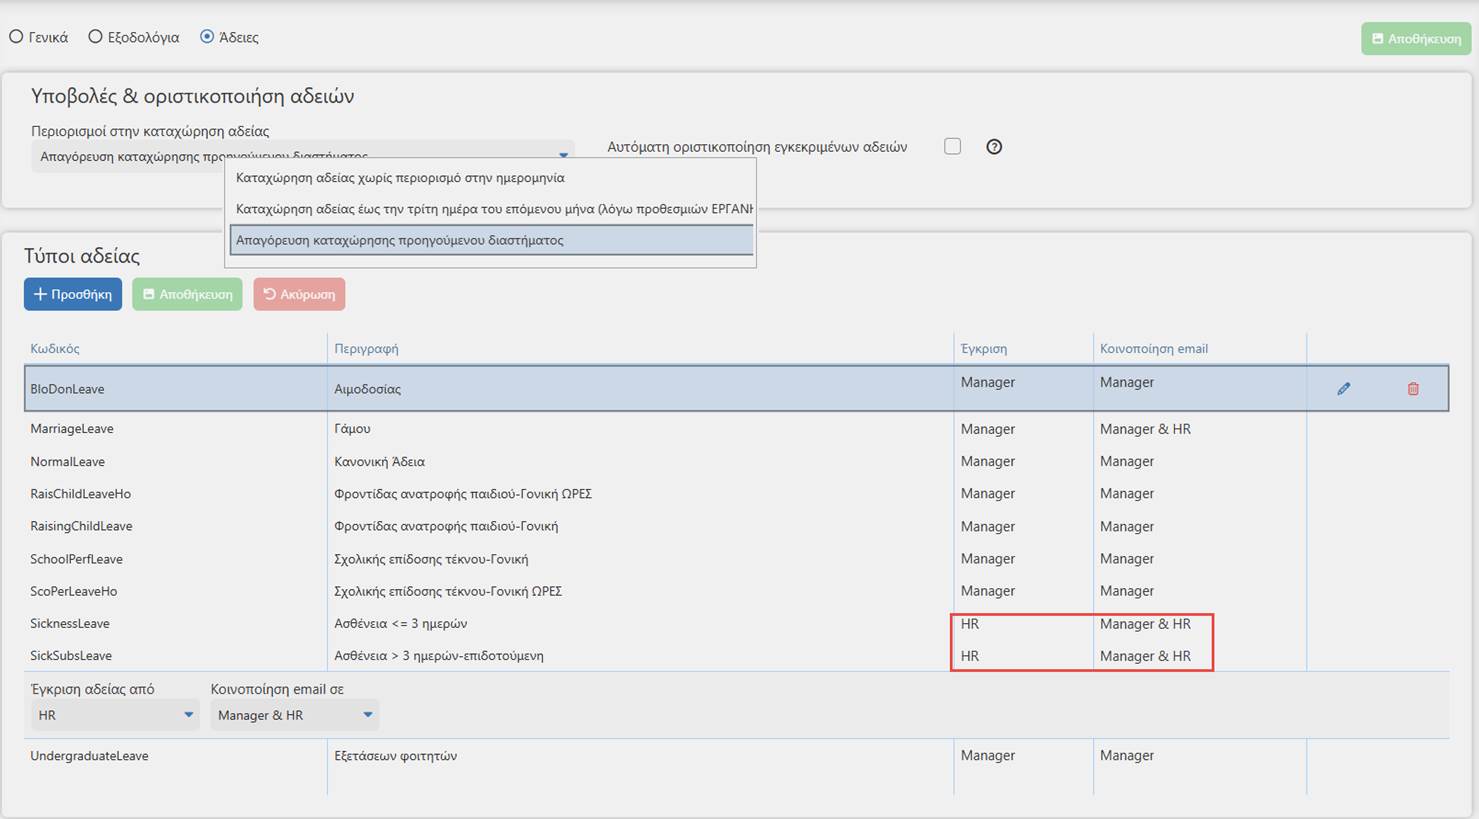
Task: Click description Φροντίδας ανατροφής παιδιού-Γονική ΩΡΕΣ
Action: [x=463, y=494]
